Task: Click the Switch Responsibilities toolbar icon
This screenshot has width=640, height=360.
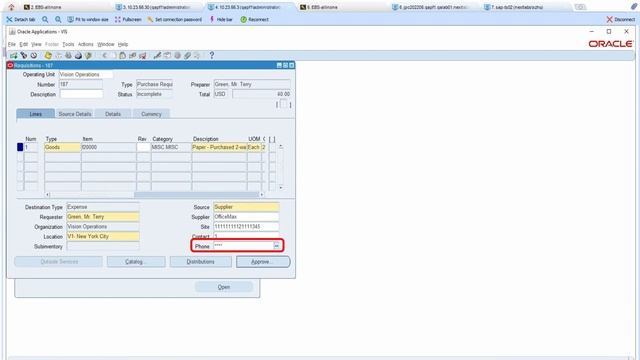Action: tap(68, 56)
